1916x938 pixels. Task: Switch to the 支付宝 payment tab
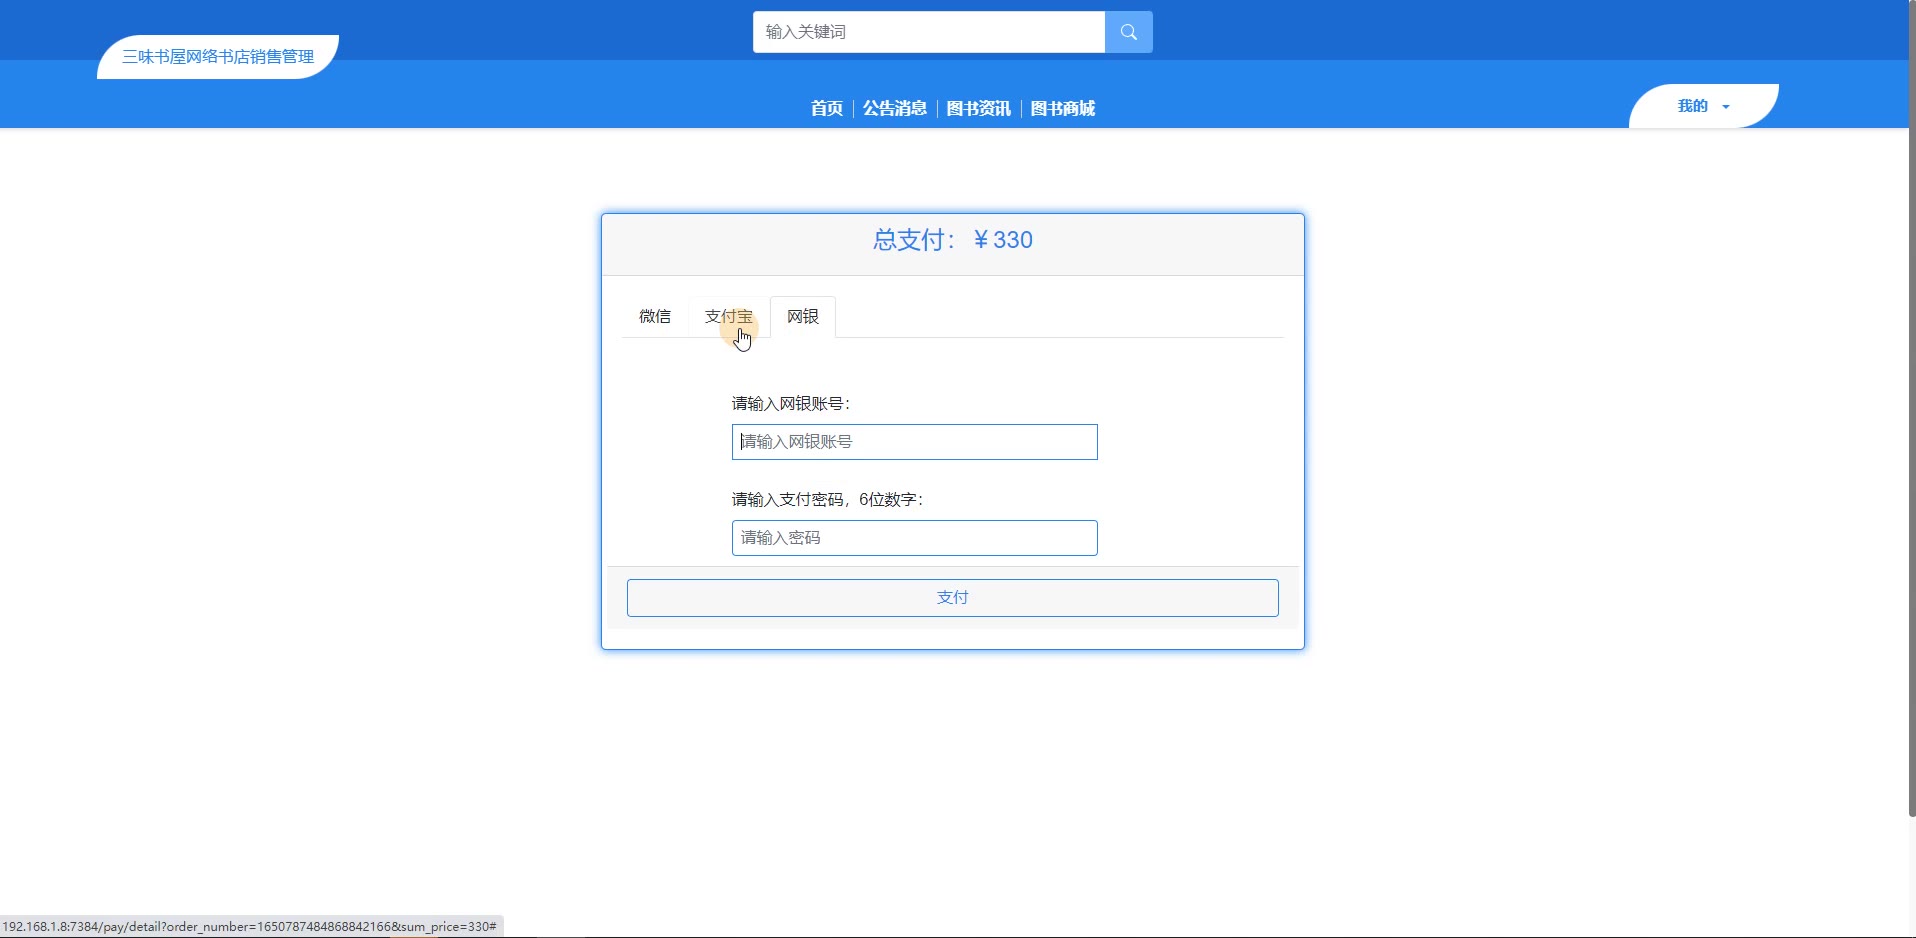[729, 317]
